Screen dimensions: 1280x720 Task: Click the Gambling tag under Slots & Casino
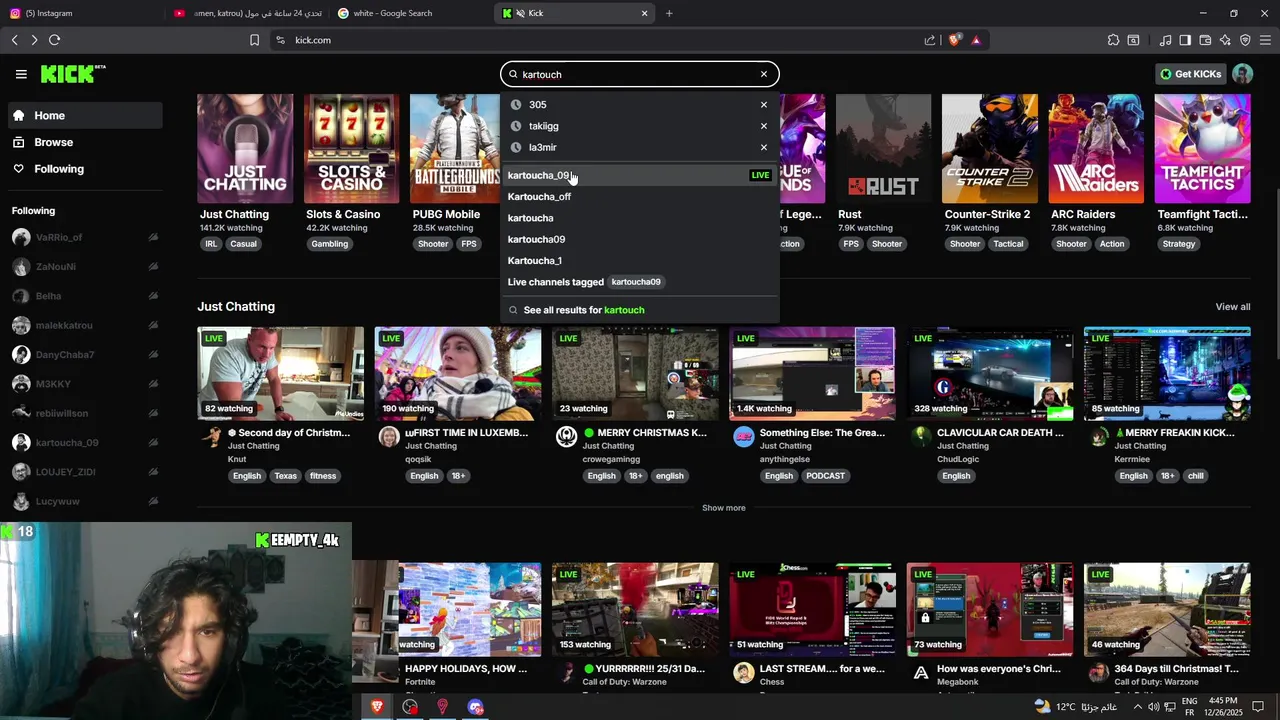[x=329, y=244]
